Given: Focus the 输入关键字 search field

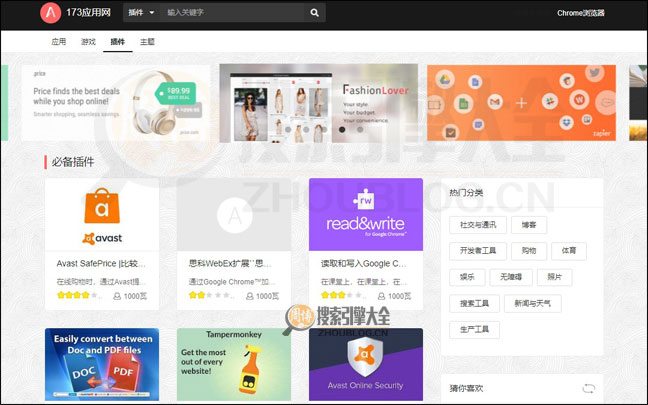Looking at the screenshot, I should point(231,12).
